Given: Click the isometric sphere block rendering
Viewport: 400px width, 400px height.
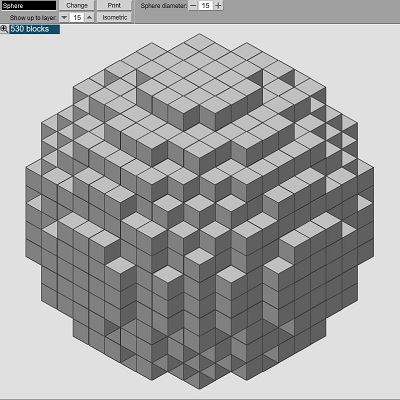Looking at the screenshot, I should pos(199,211).
